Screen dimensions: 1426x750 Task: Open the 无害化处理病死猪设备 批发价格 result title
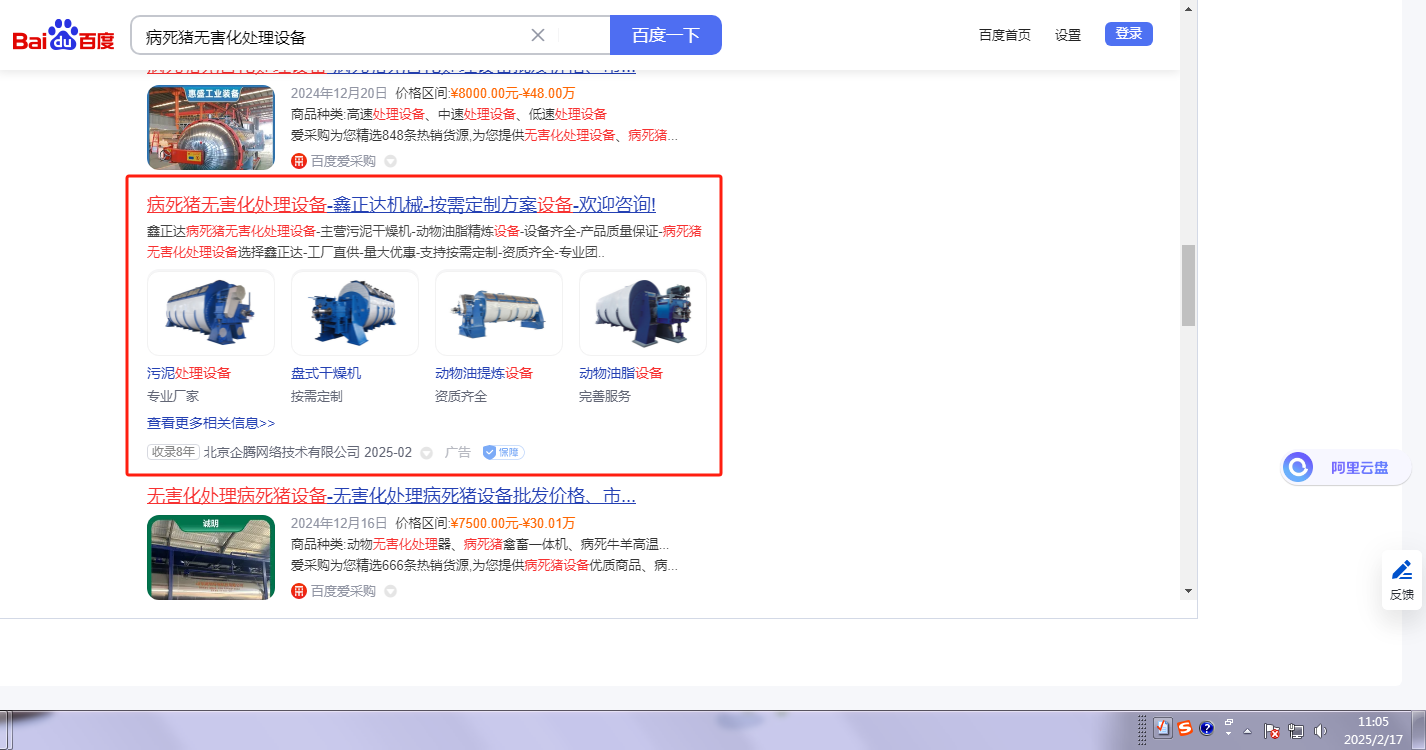point(391,495)
